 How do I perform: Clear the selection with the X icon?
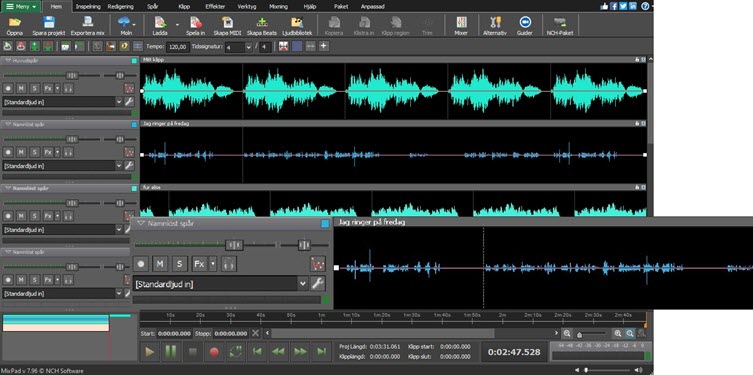coord(255,333)
